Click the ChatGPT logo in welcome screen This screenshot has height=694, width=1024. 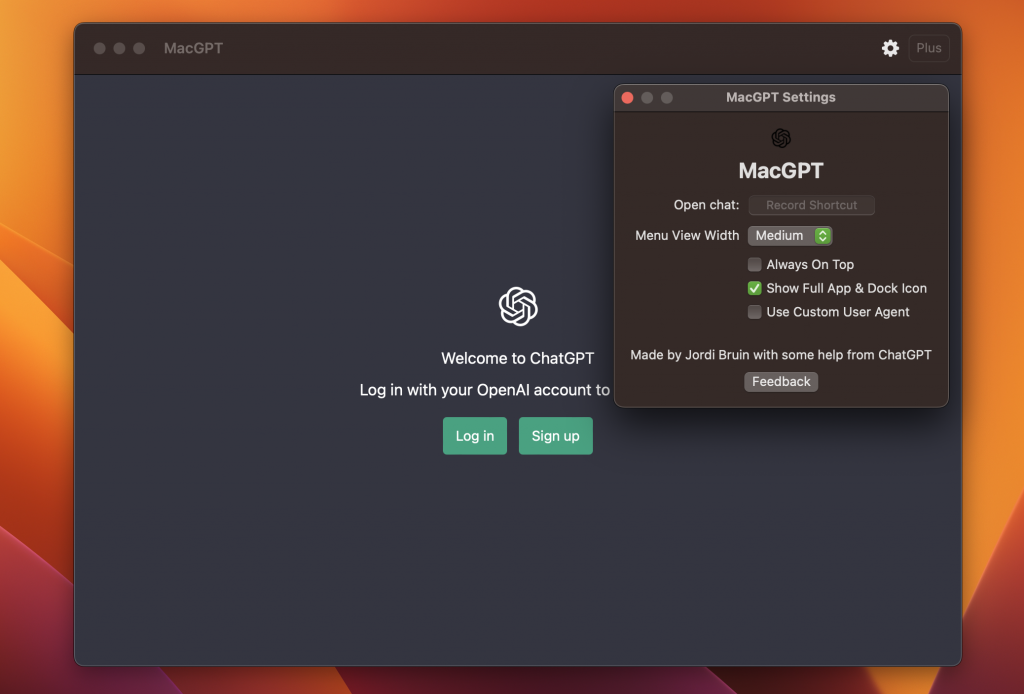click(518, 306)
